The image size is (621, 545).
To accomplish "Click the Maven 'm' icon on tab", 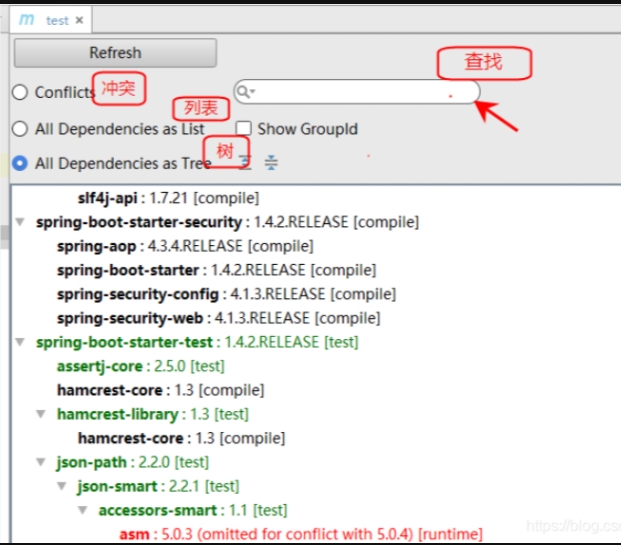I will tap(28, 20).
